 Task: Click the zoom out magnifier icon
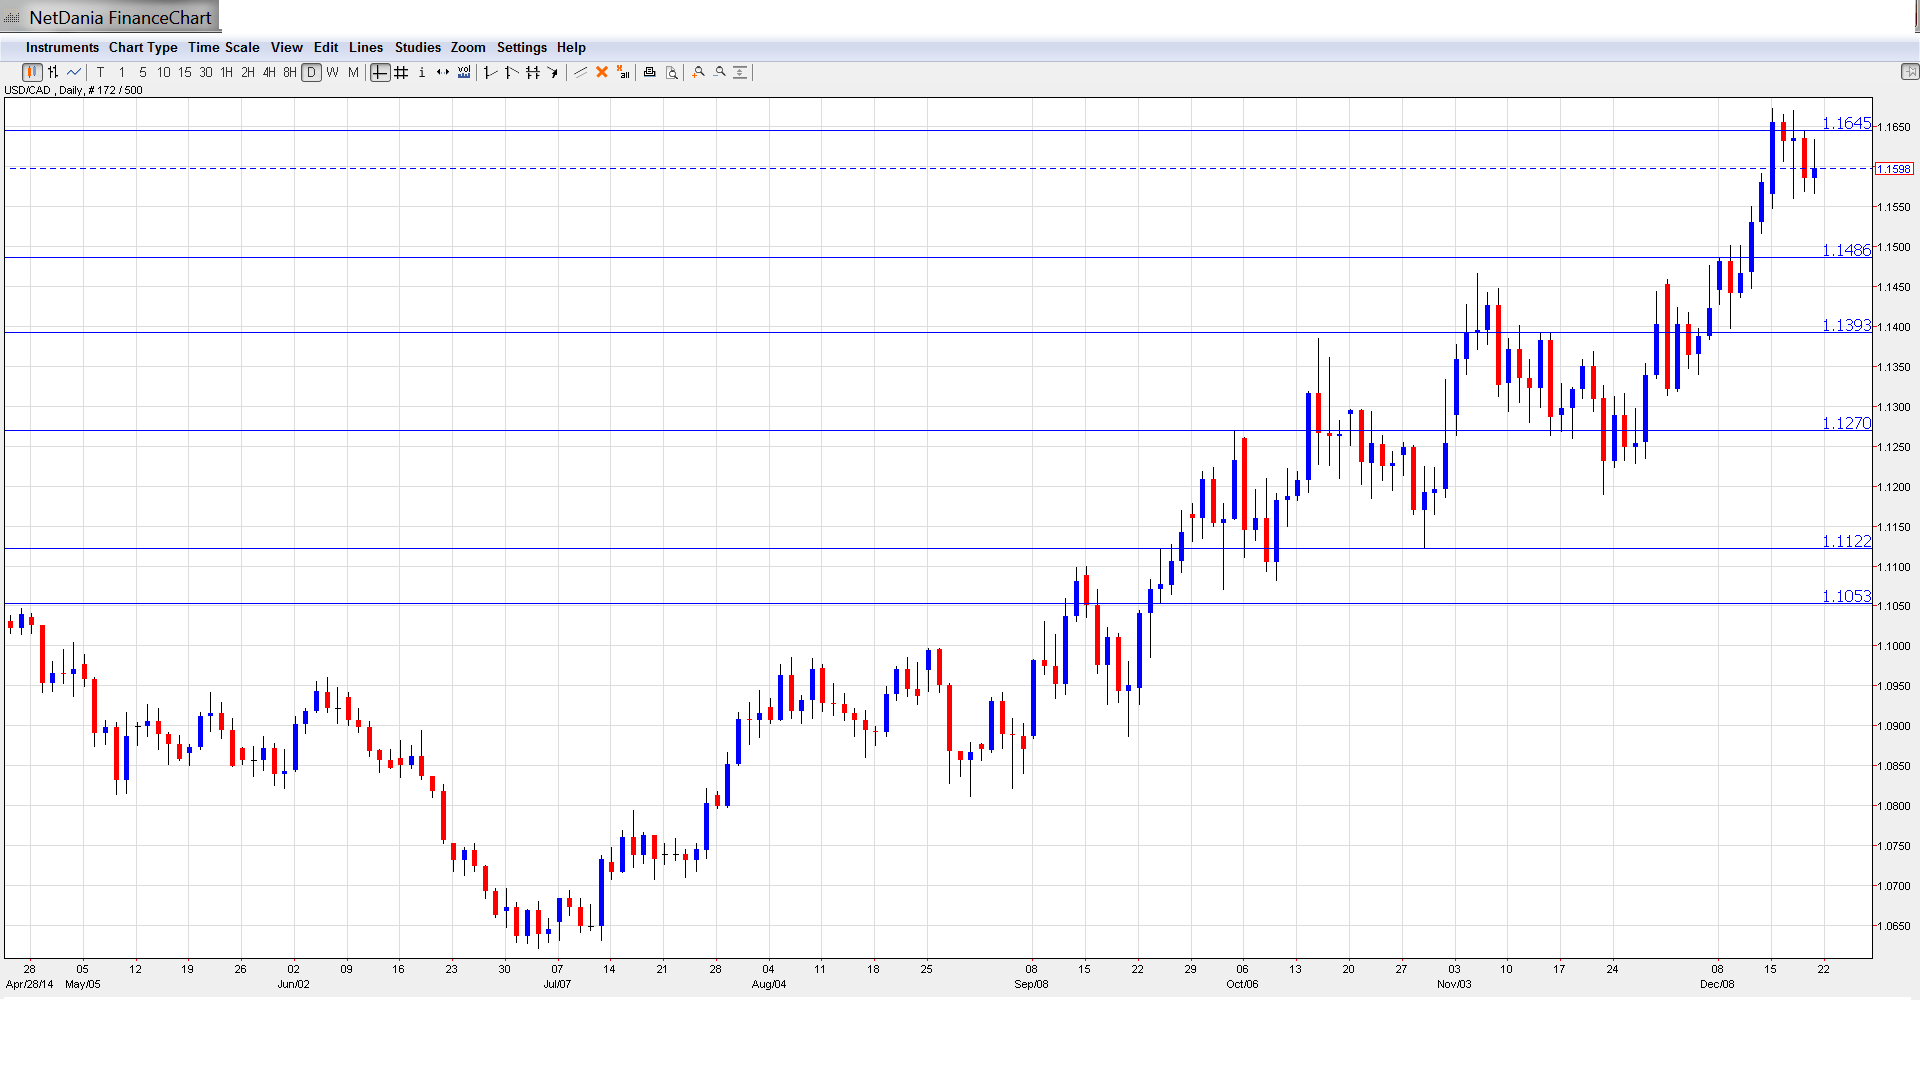coord(720,72)
